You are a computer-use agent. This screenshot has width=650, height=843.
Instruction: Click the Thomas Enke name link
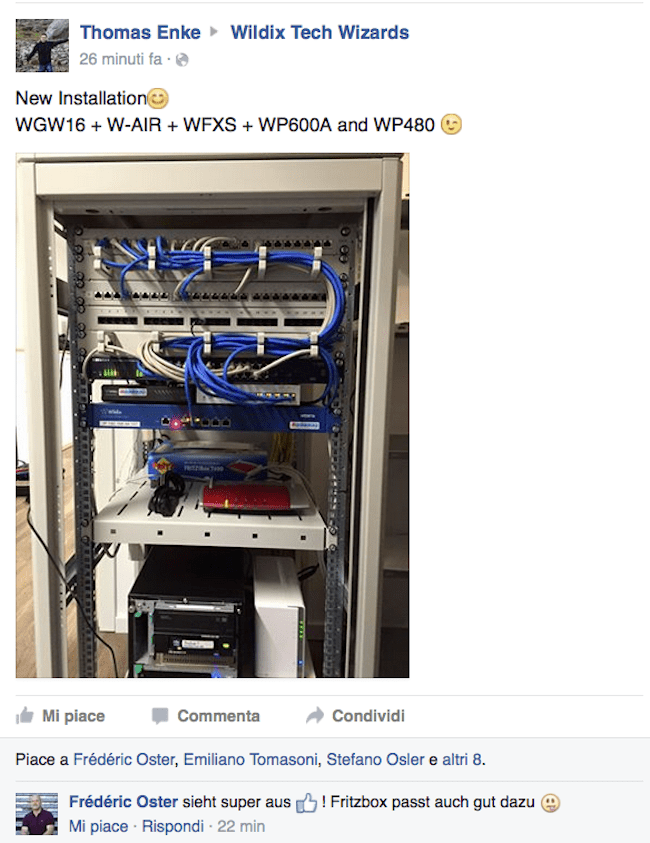(x=140, y=32)
